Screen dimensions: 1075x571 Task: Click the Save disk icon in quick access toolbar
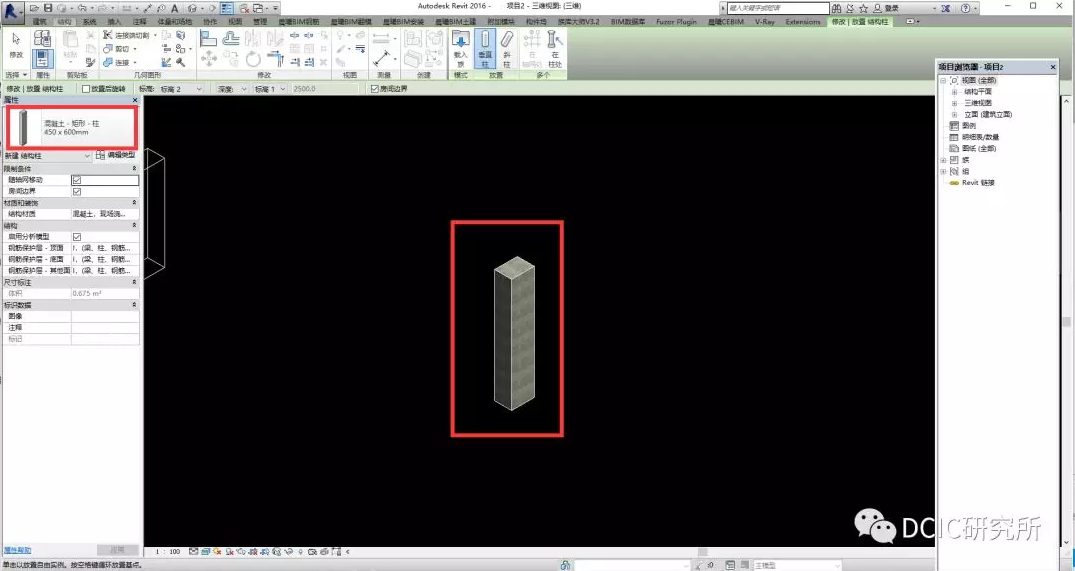48,8
